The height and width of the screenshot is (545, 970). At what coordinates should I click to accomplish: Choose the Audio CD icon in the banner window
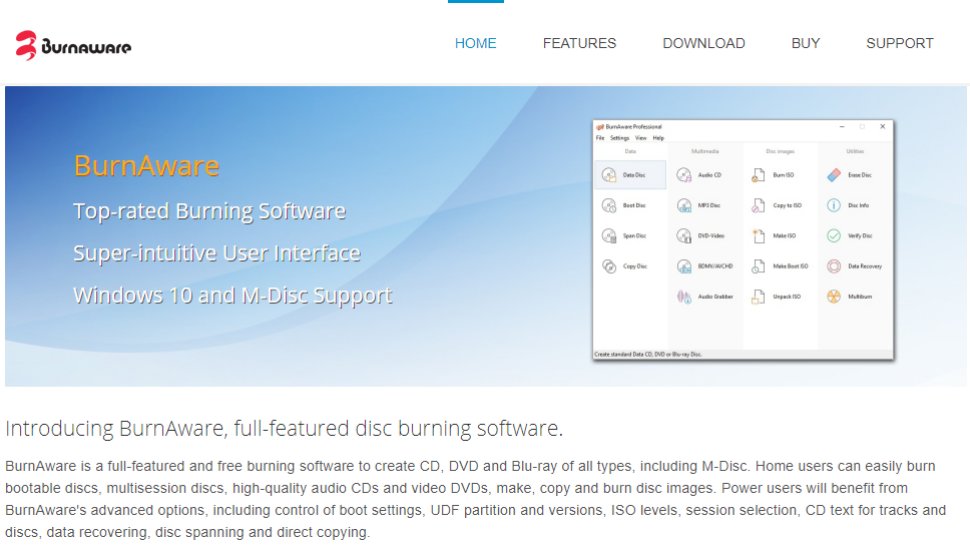tap(684, 175)
